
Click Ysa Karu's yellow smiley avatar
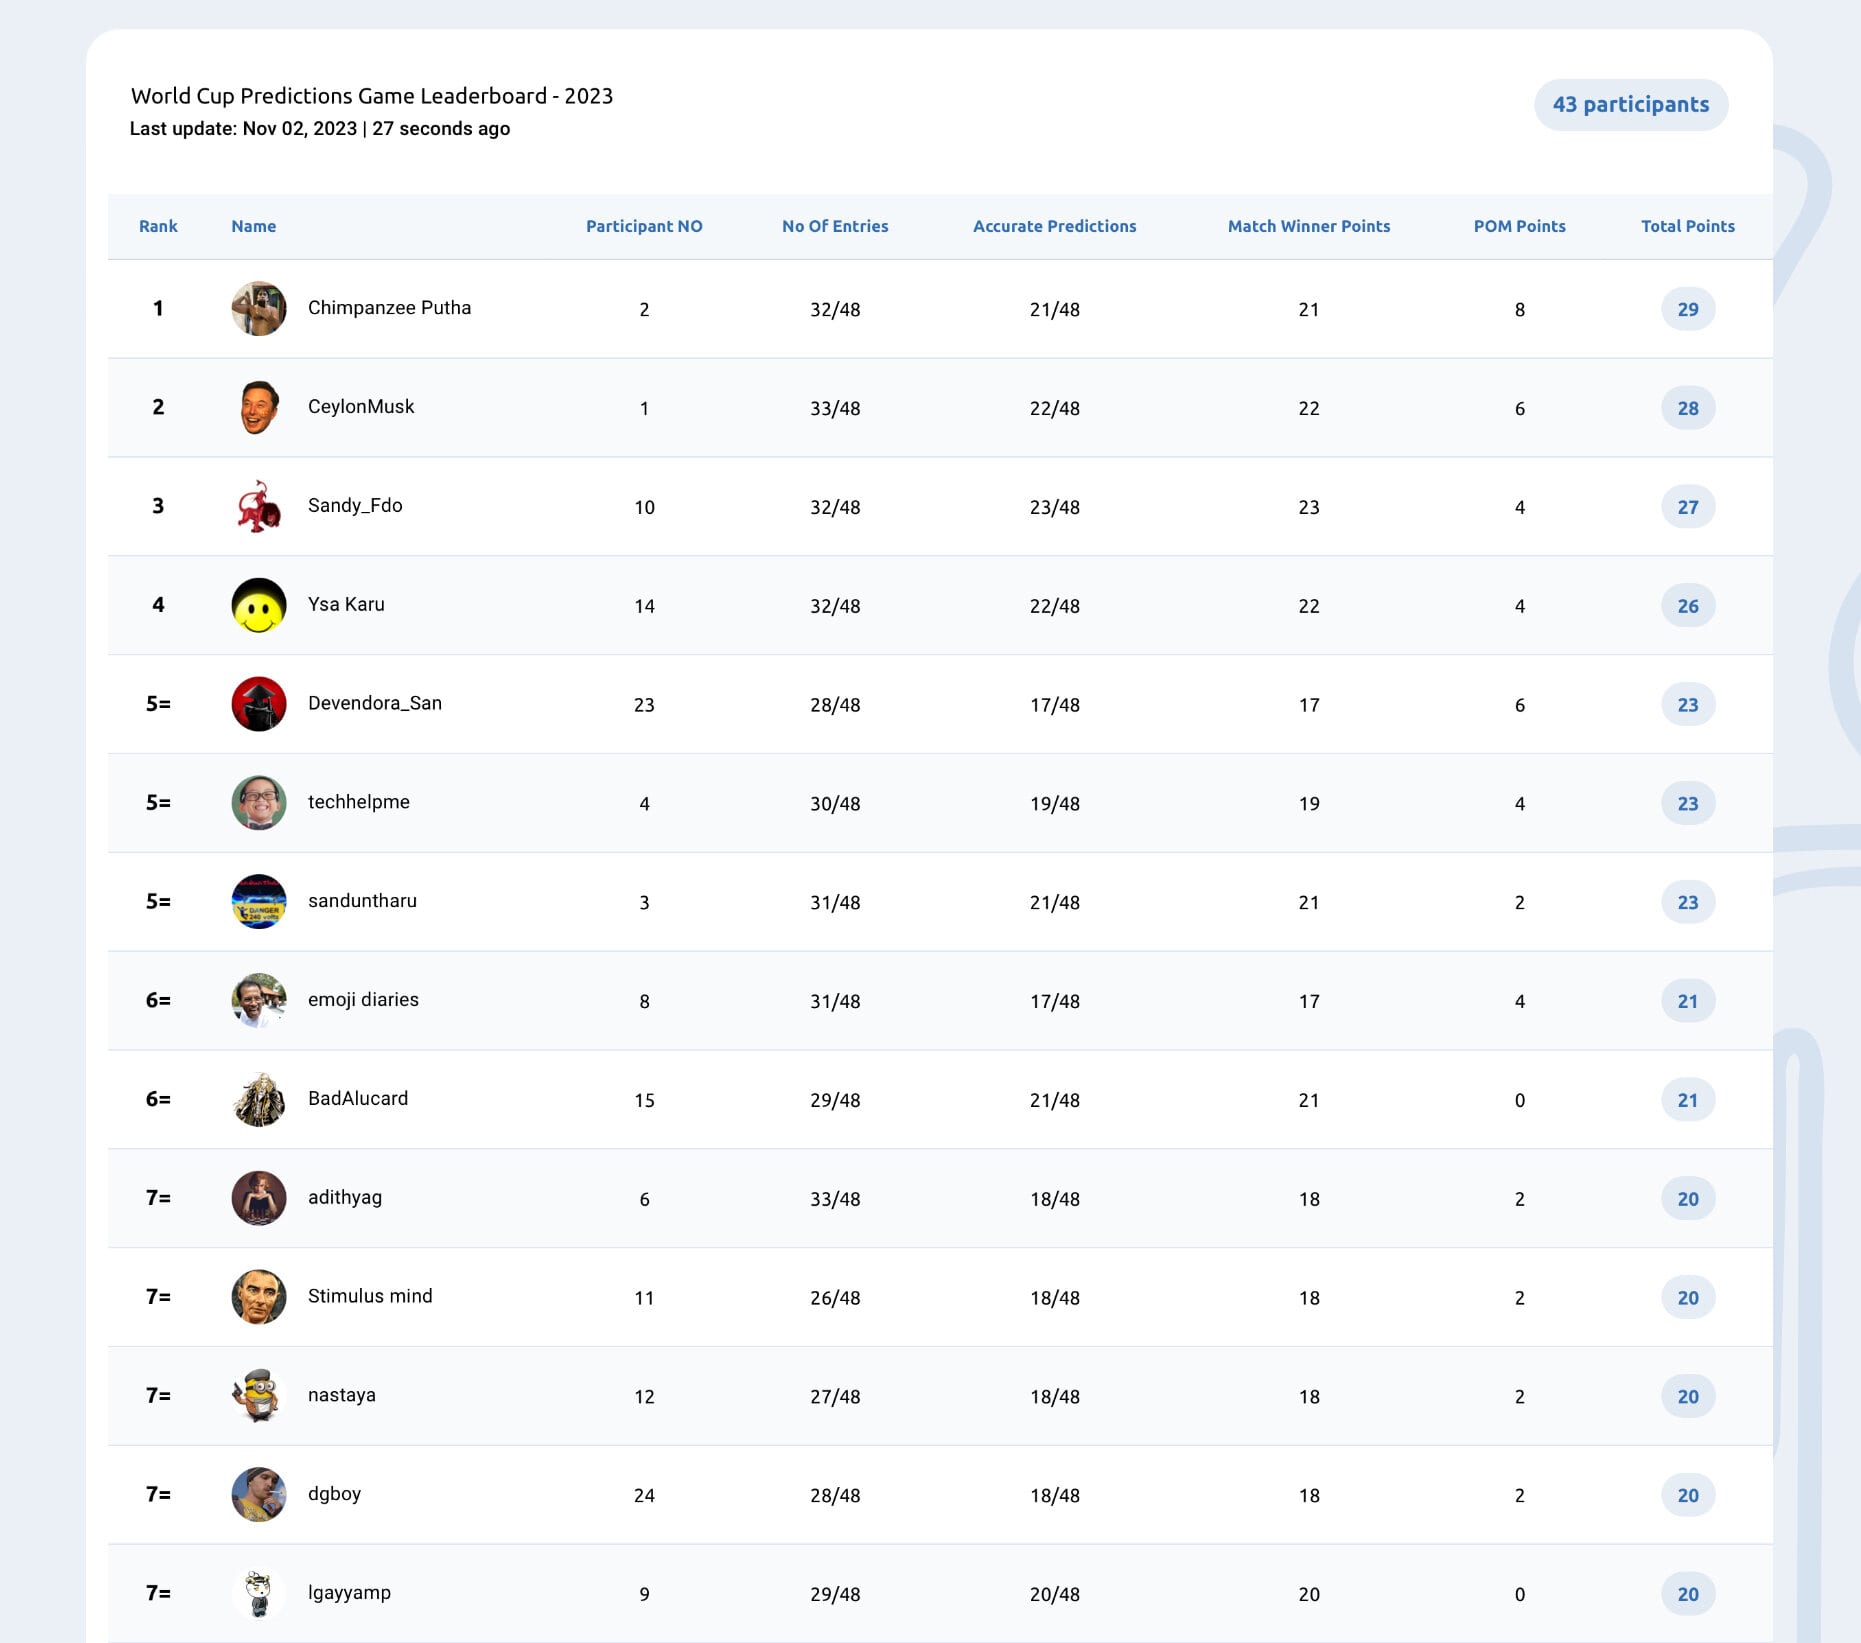[259, 605]
